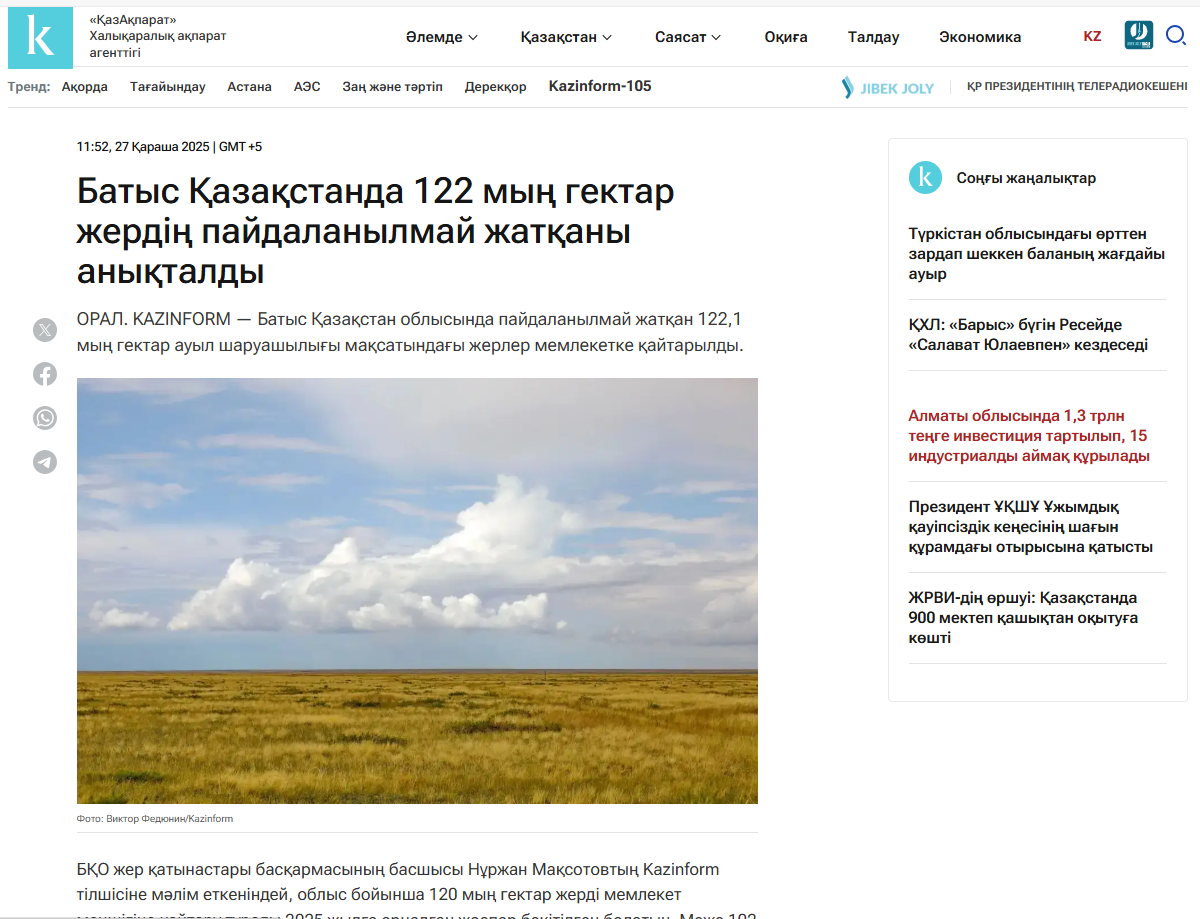The height and width of the screenshot is (919, 1200).
Task: Share the article via Telegram icon
Action: (44, 462)
